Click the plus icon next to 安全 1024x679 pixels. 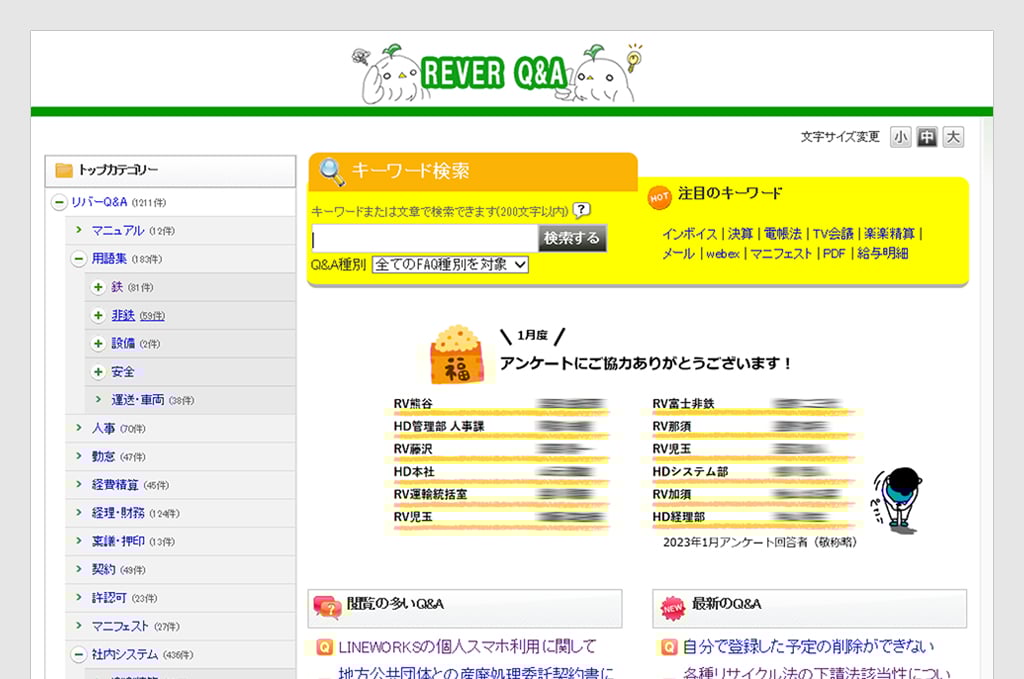click(x=98, y=372)
